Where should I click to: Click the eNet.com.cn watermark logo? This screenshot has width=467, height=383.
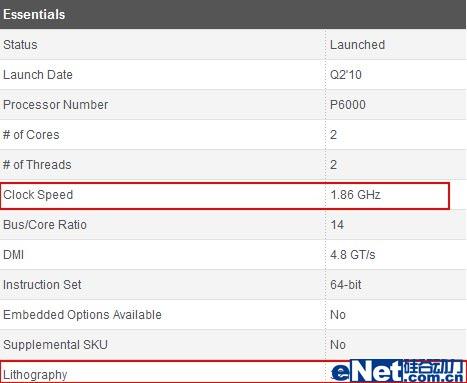[398, 371]
